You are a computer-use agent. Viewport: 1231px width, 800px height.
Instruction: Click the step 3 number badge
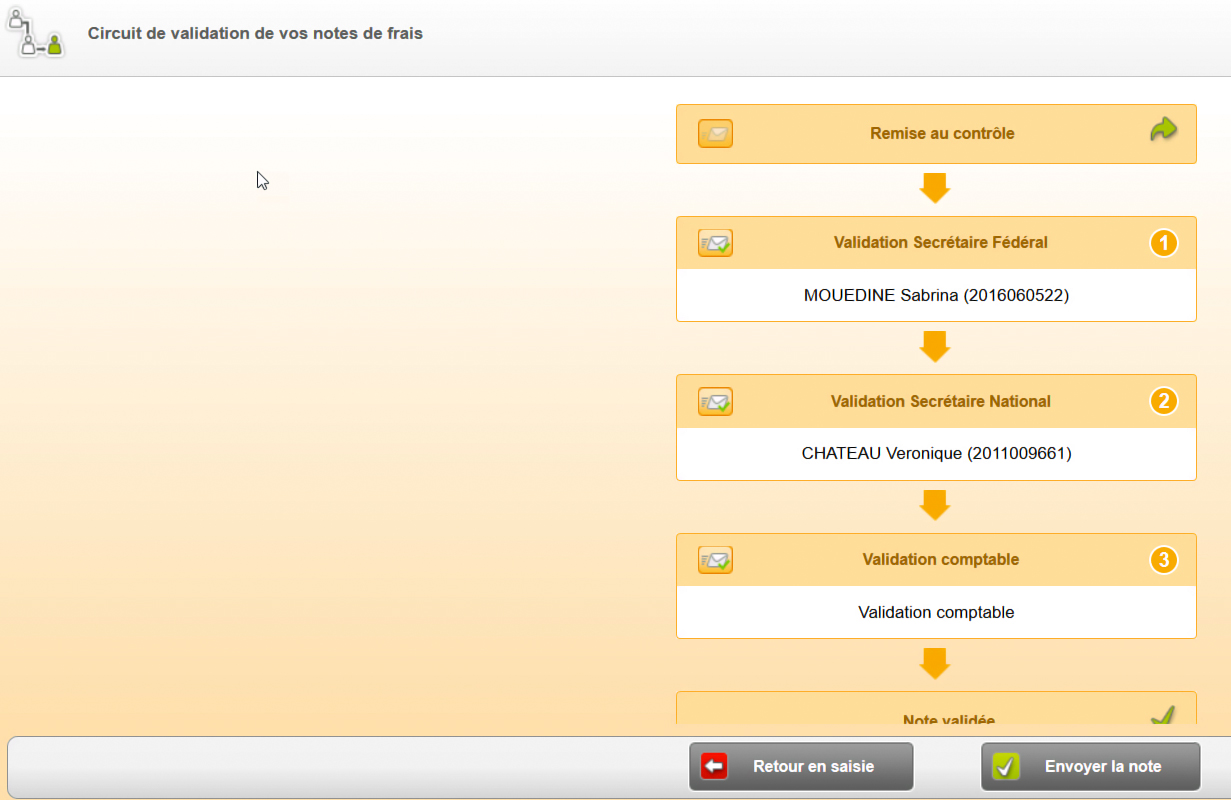click(x=1163, y=560)
